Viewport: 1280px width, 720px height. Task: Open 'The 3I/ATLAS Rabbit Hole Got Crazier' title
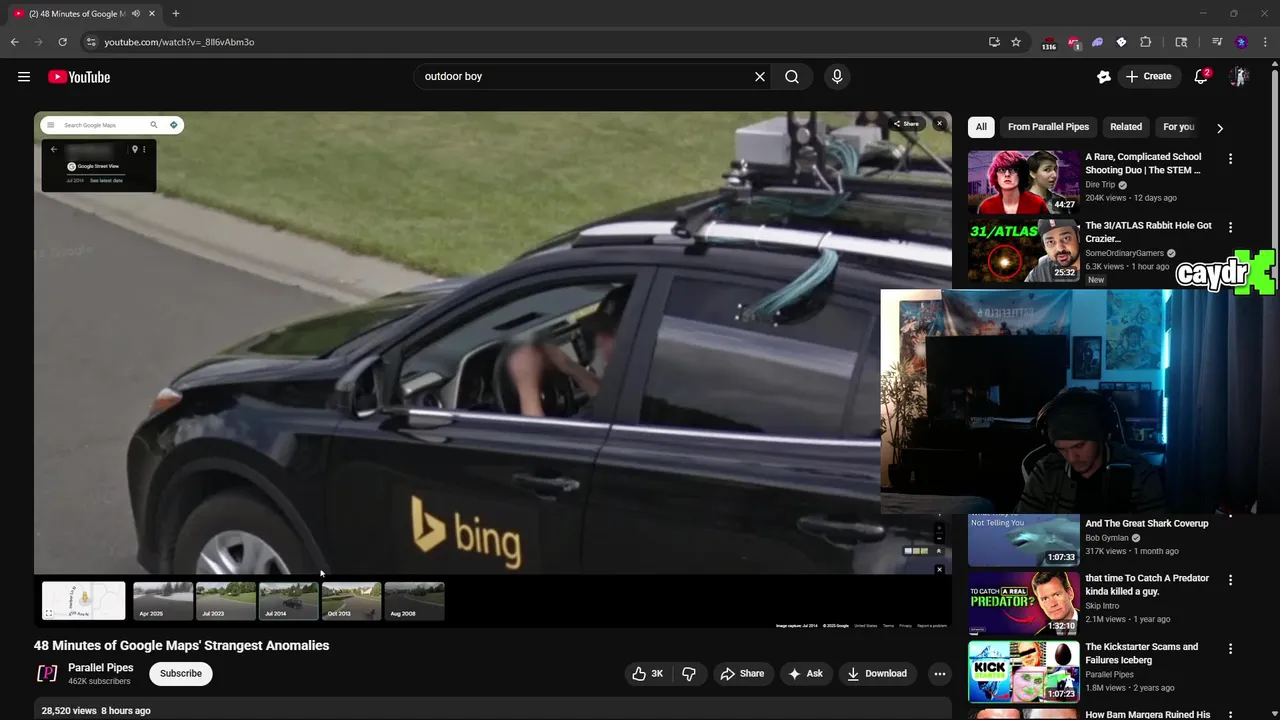[1148, 232]
